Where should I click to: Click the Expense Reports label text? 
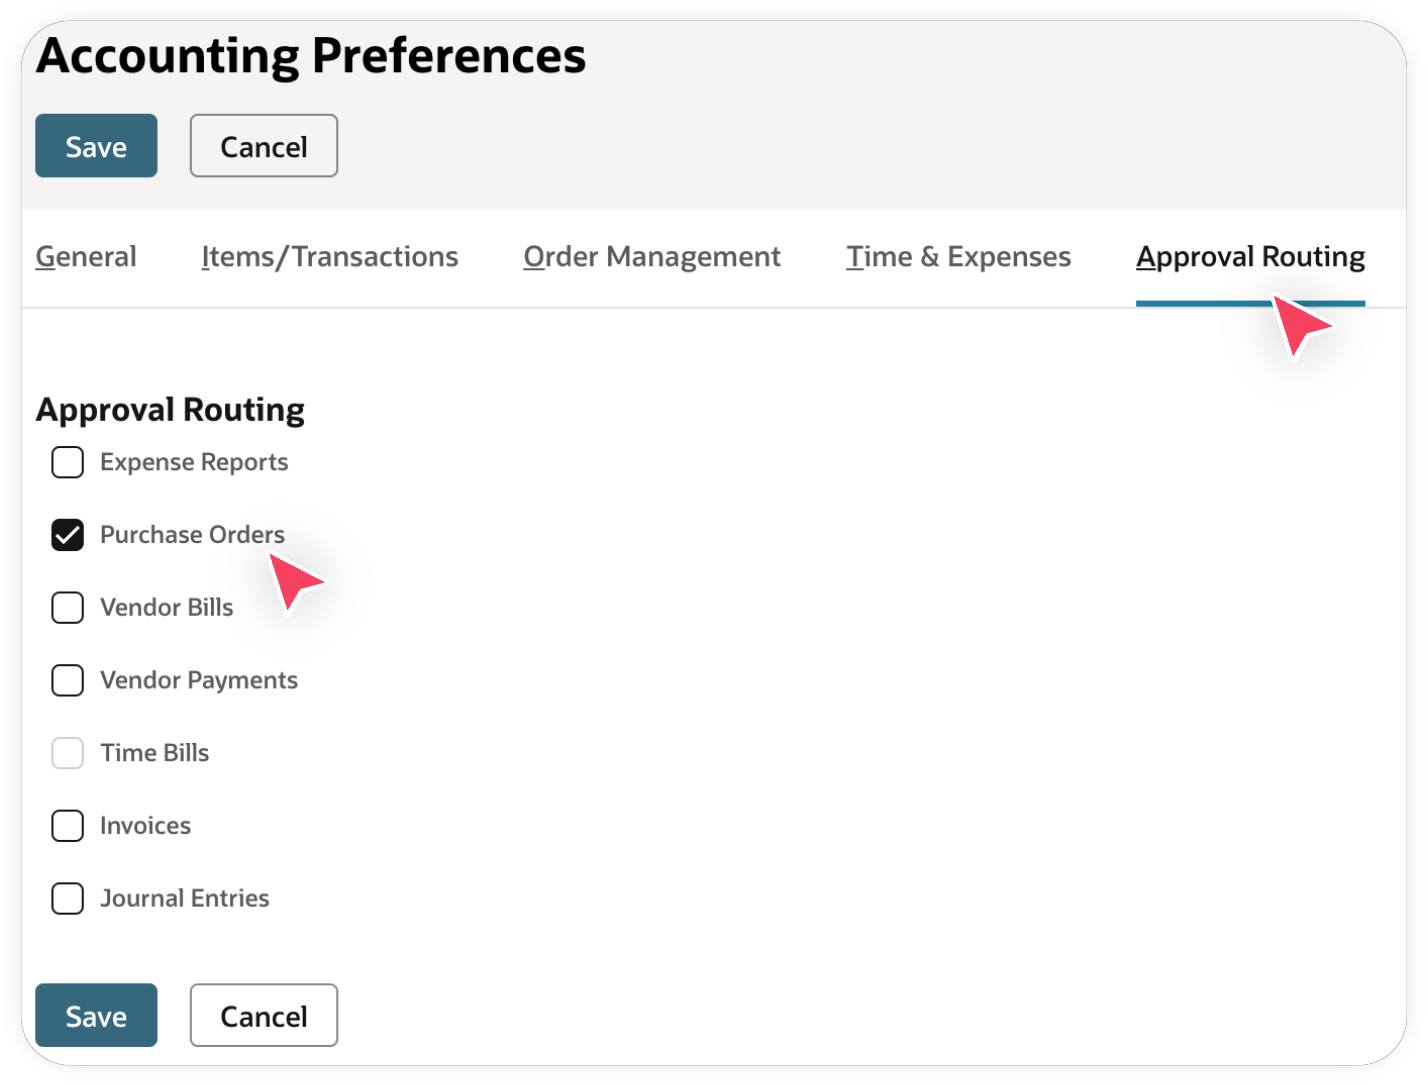(x=194, y=462)
